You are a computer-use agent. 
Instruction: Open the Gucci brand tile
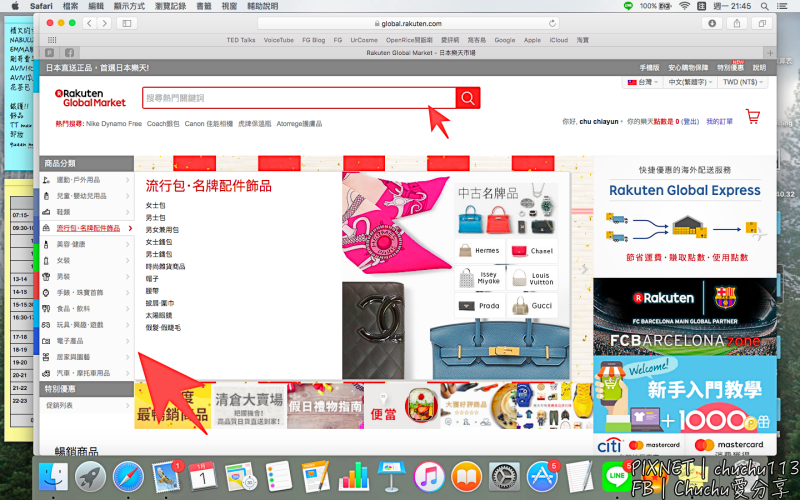[x=533, y=305]
